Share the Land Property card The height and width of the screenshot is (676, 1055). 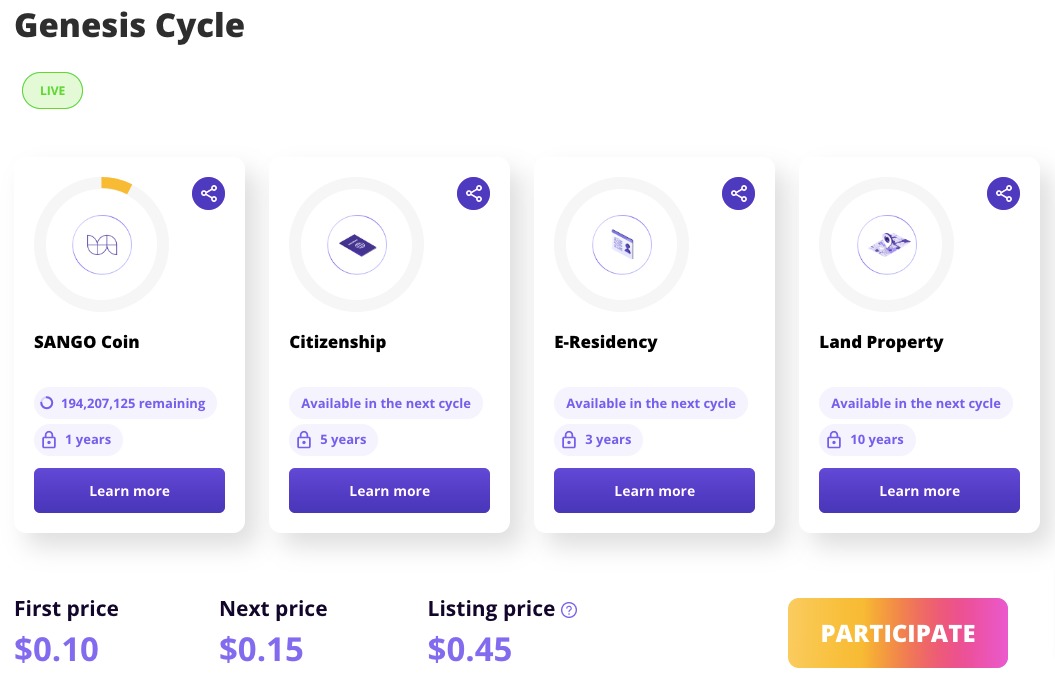(x=1003, y=193)
